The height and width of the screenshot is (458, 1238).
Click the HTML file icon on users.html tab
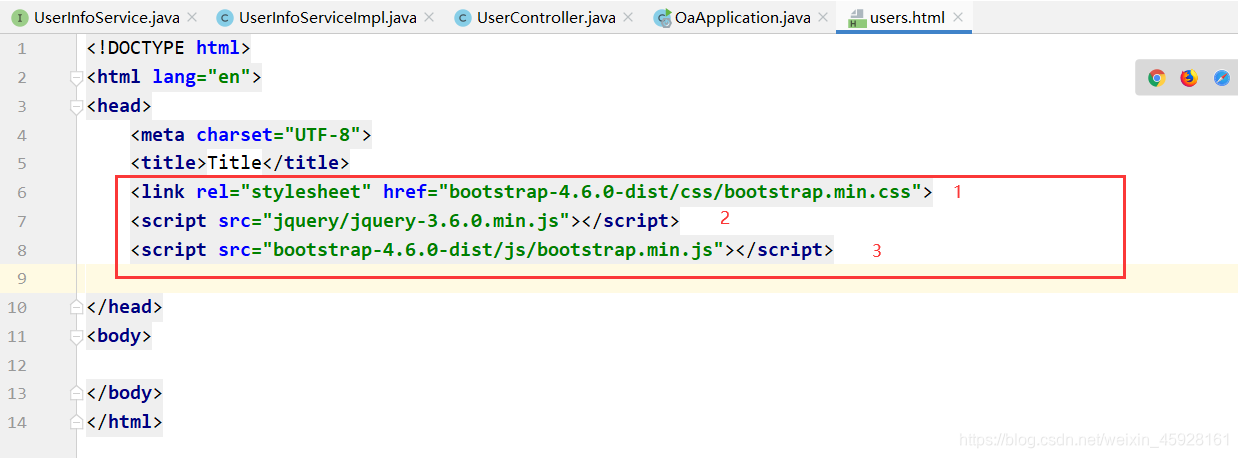[x=856, y=18]
